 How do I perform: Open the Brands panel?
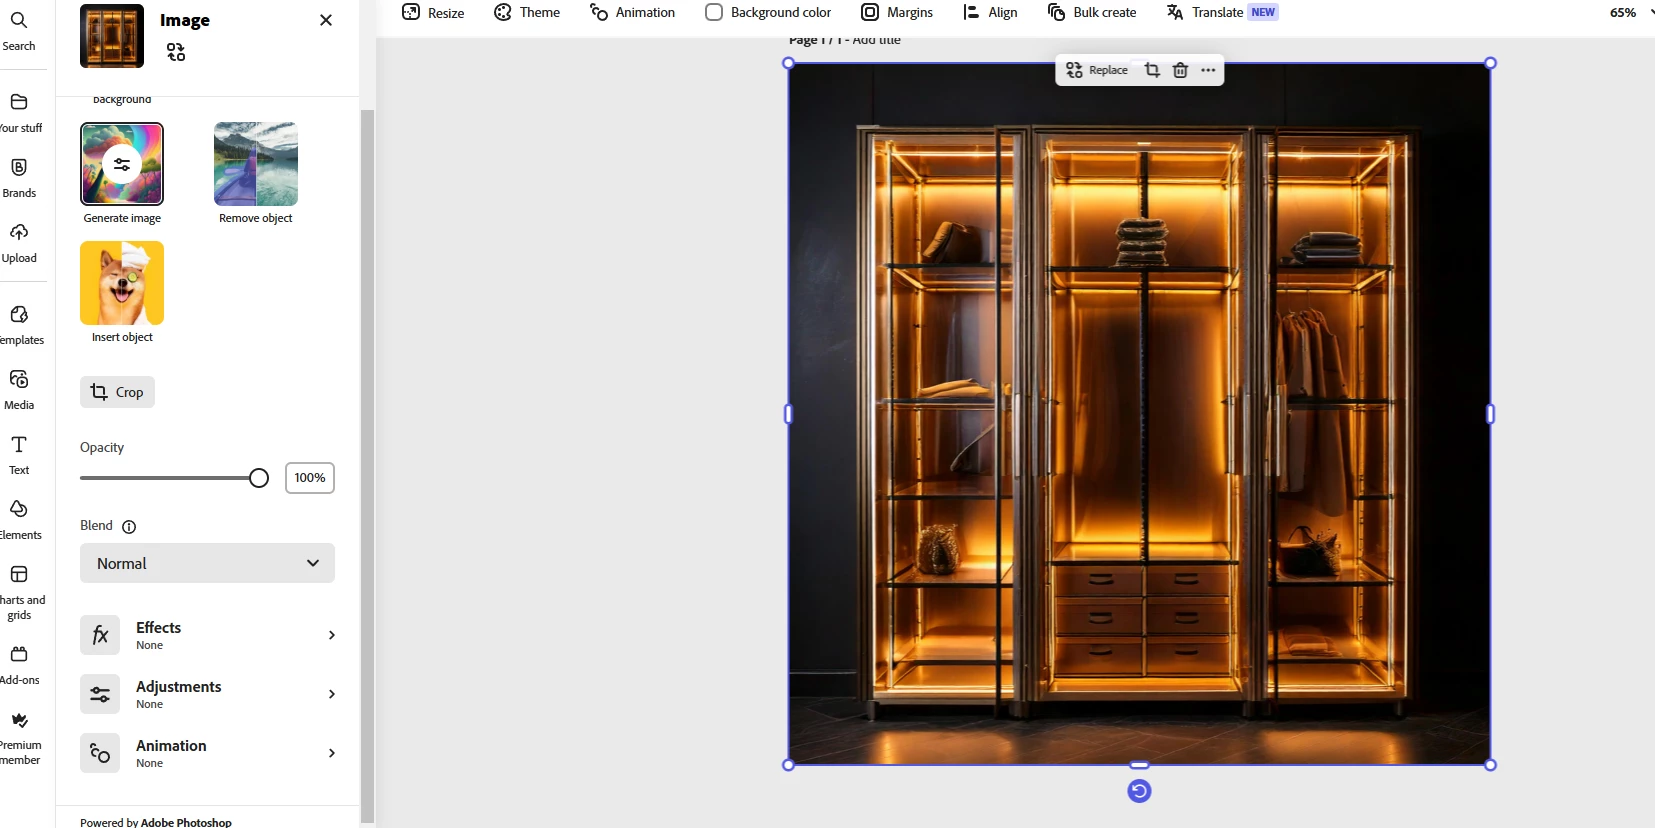point(19,178)
